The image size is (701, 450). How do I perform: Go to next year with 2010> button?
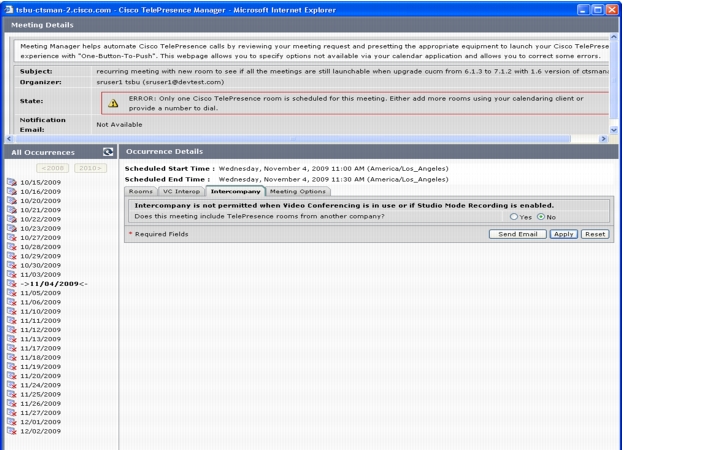pyautogui.click(x=90, y=168)
